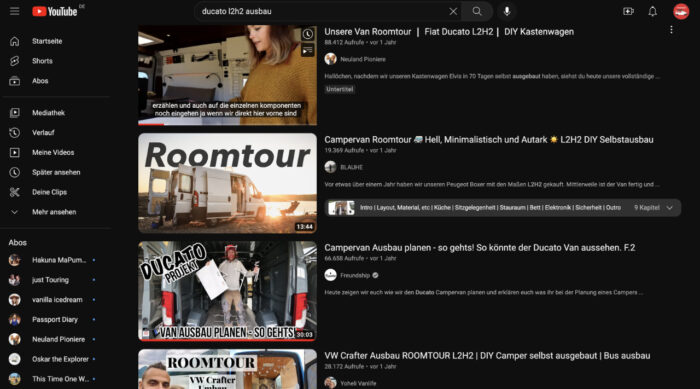700x389 pixels.
Task: Click the Verlauf history icon
Action: pyautogui.click(x=14, y=133)
